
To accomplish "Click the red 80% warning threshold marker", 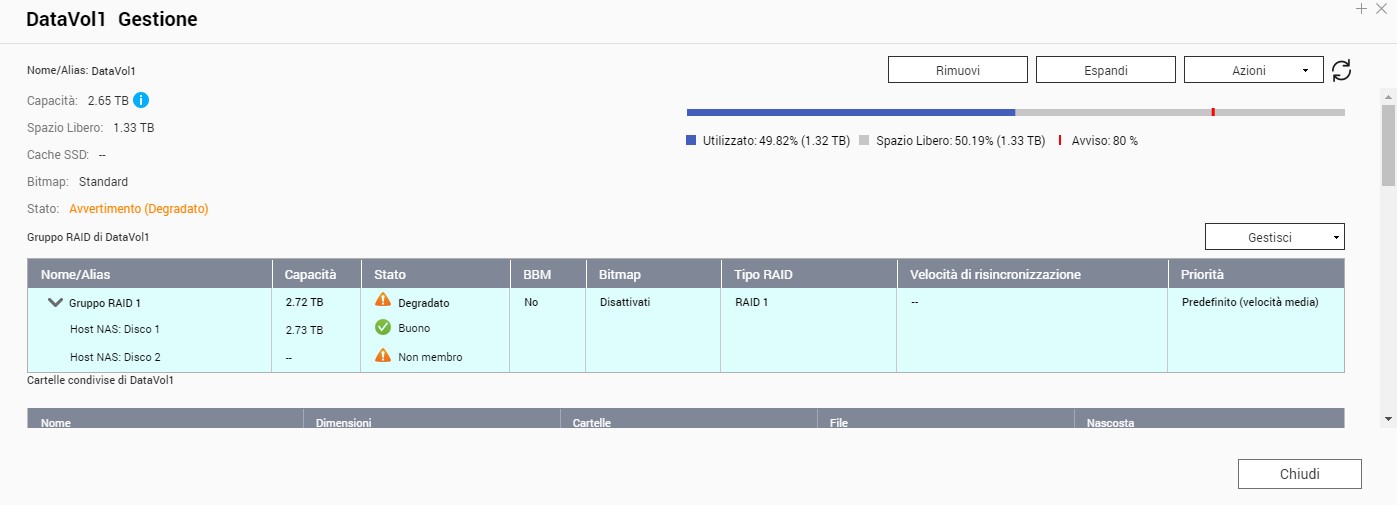I will pyautogui.click(x=1212, y=112).
